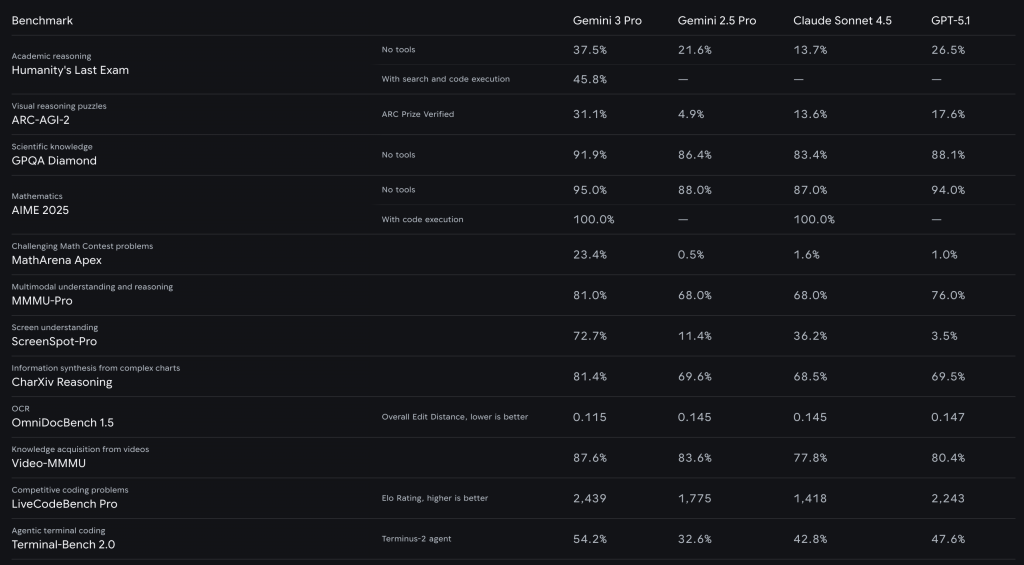The width and height of the screenshot is (1024, 565).
Task: Click the GPQA Diamond benchmark name
Action: pyautogui.click(x=54, y=161)
